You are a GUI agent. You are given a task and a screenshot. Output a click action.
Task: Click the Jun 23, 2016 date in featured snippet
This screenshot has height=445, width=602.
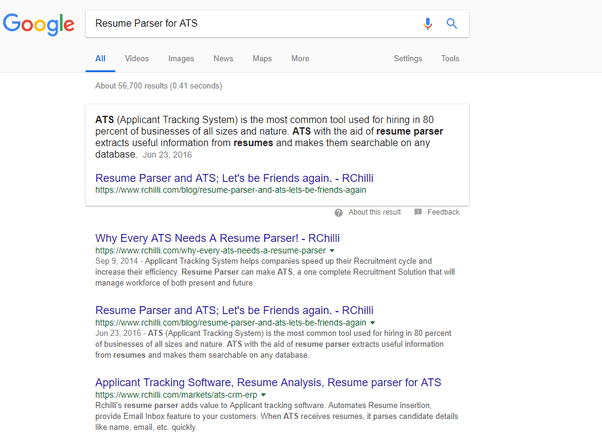[167, 155]
